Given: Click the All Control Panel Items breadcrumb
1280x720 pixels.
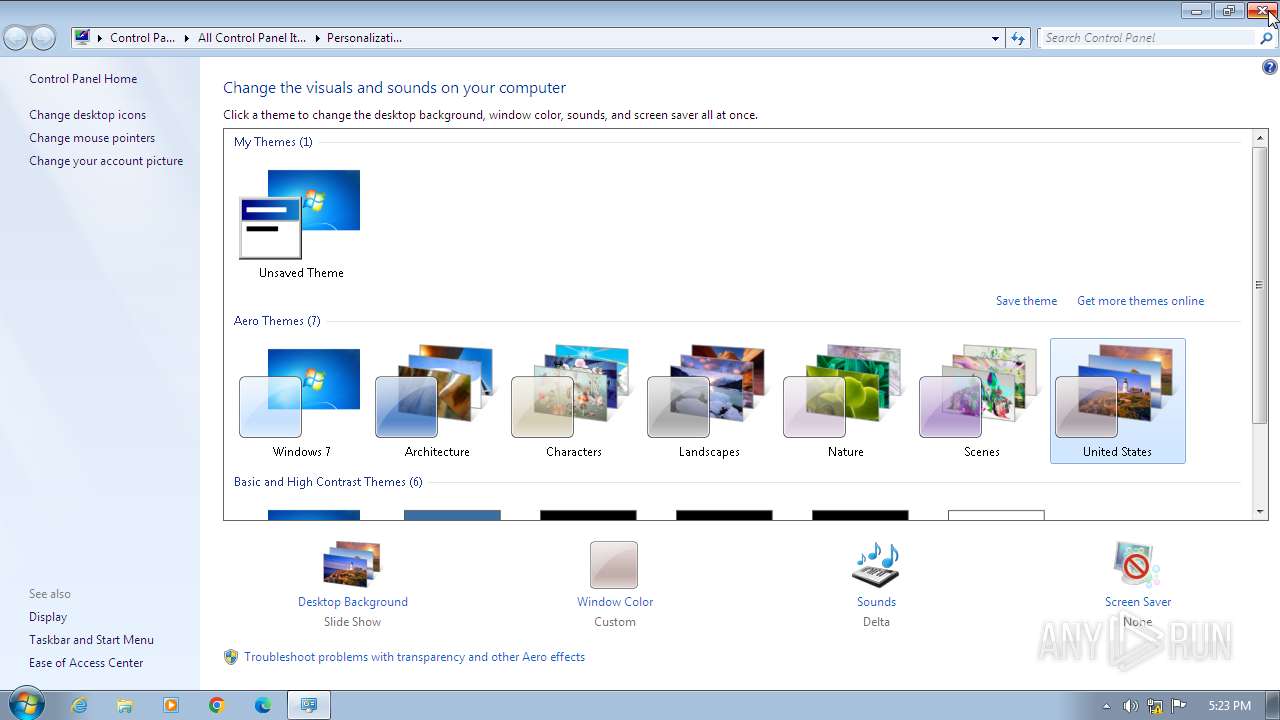Looking at the screenshot, I should pyautogui.click(x=252, y=38).
